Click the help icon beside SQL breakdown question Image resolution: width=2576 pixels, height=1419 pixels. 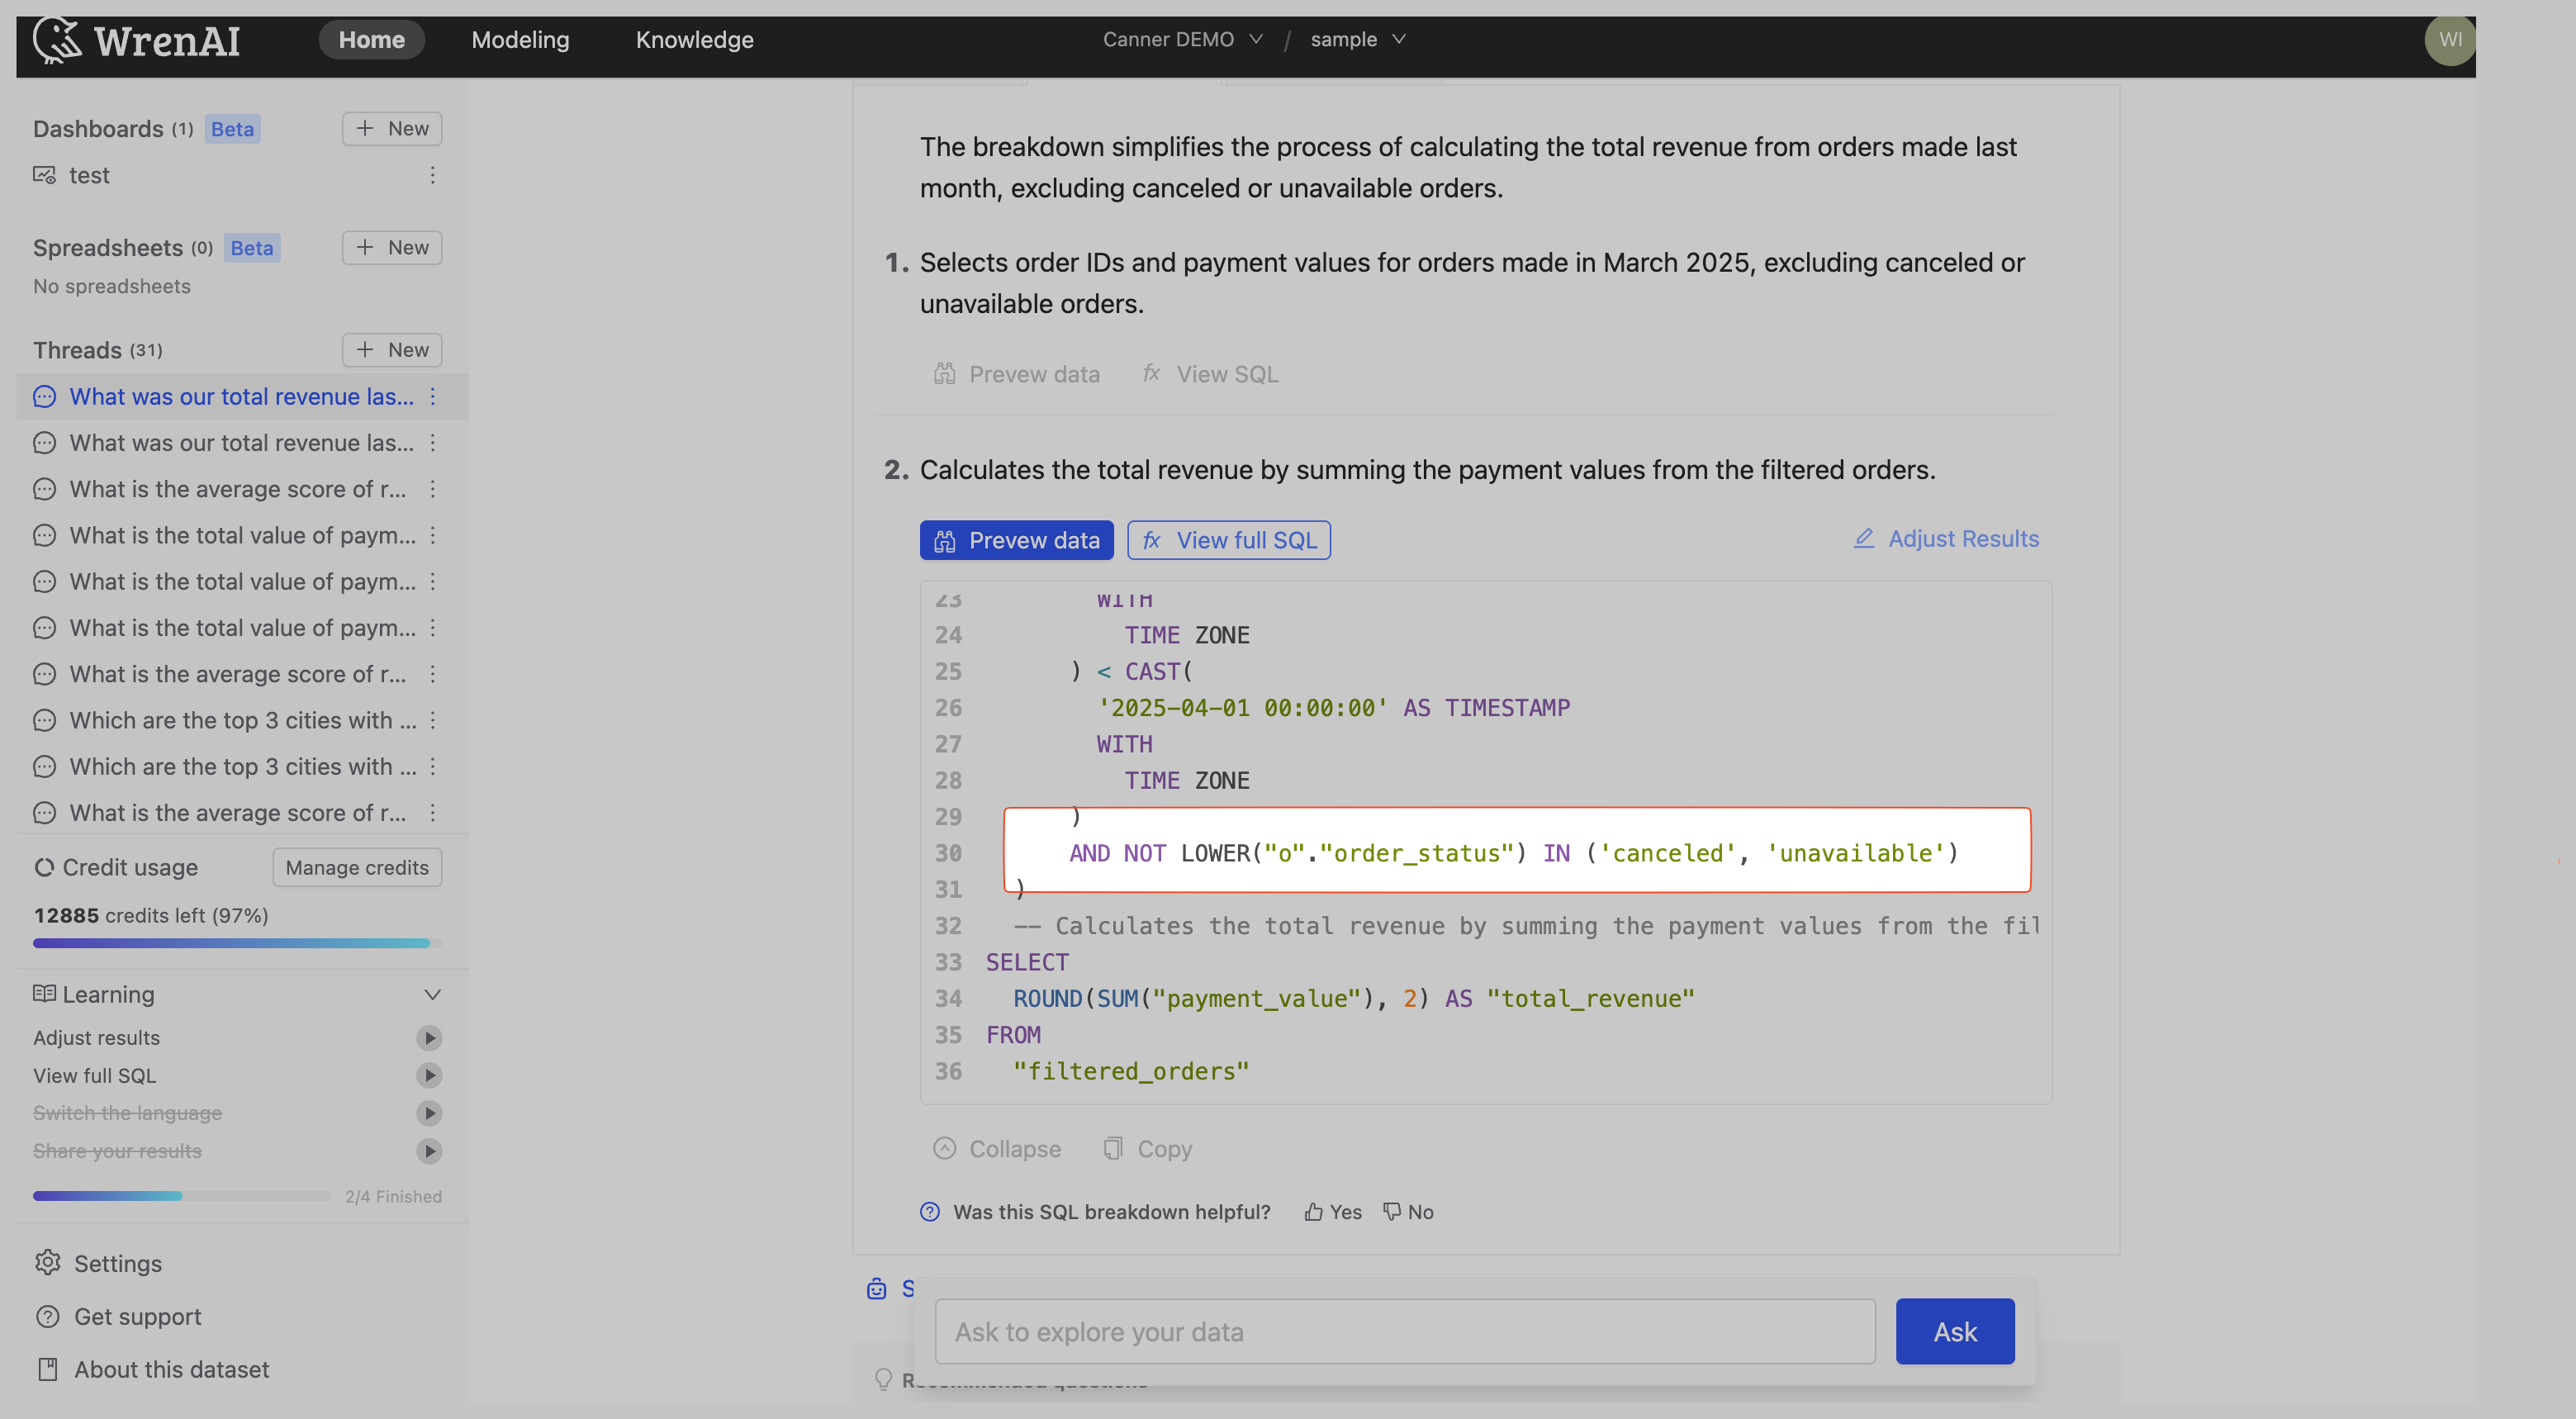click(x=929, y=1211)
